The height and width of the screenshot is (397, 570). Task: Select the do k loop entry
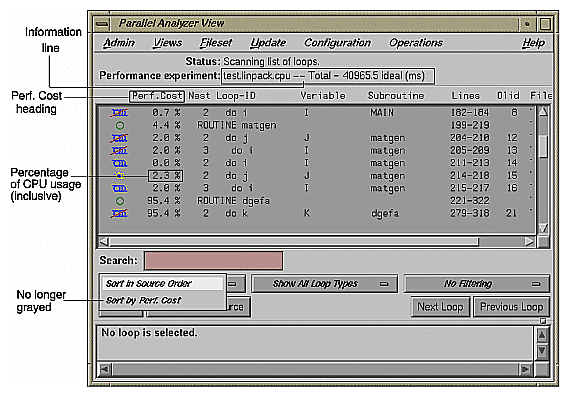[236, 213]
